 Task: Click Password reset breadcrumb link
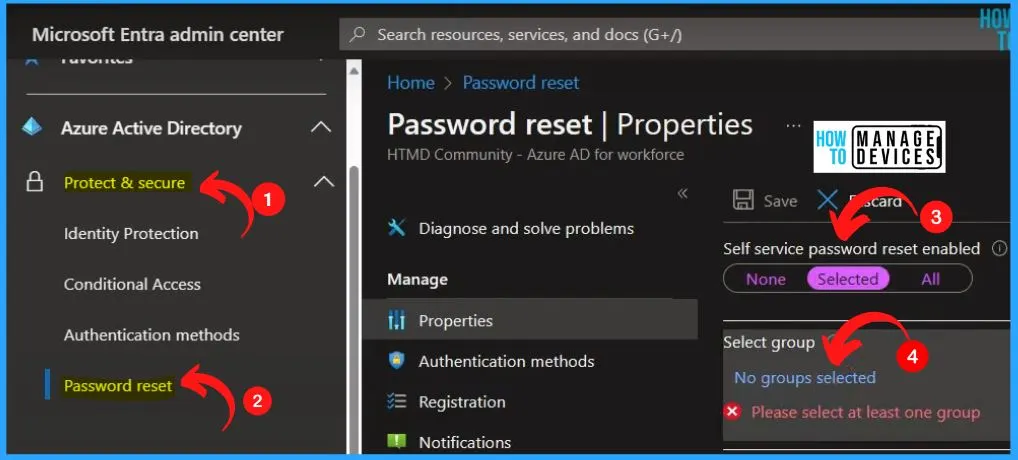521,82
